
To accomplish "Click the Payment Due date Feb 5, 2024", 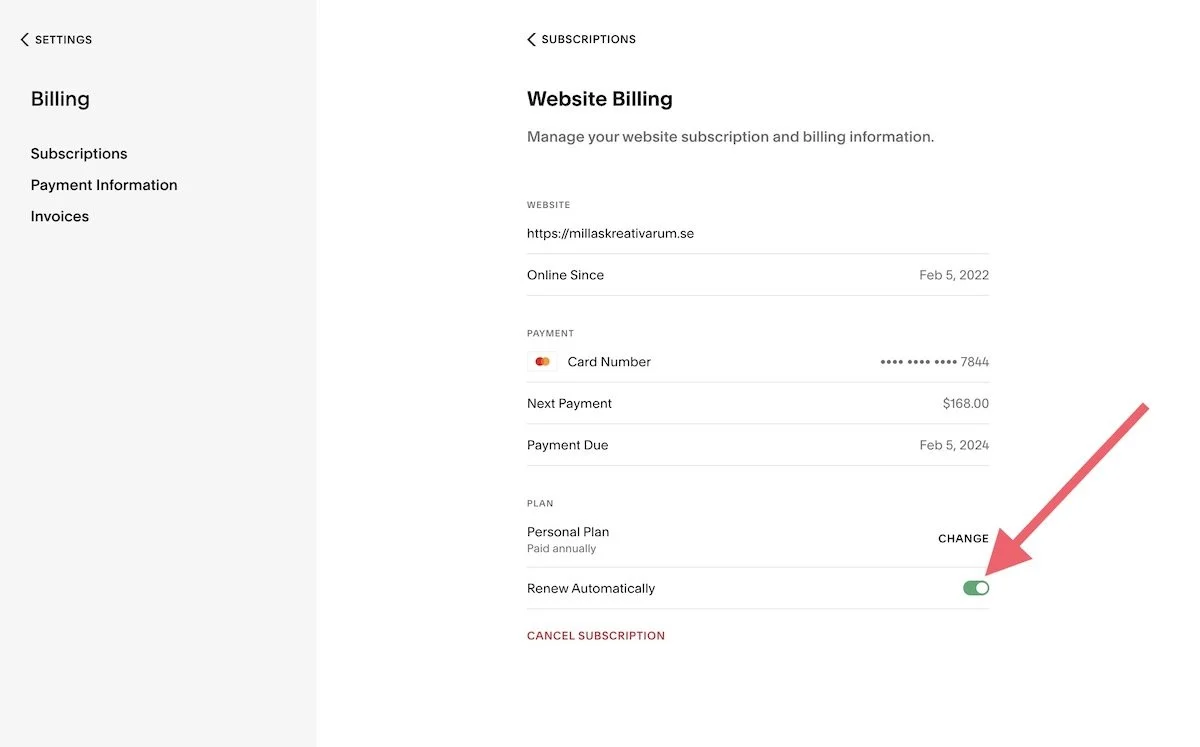I will pyautogui.click(x=954, y=444).
